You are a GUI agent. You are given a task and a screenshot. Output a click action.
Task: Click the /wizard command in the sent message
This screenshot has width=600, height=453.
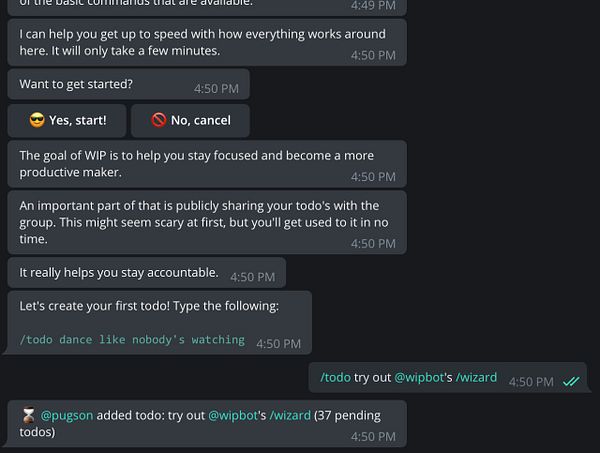pos(476,378)
